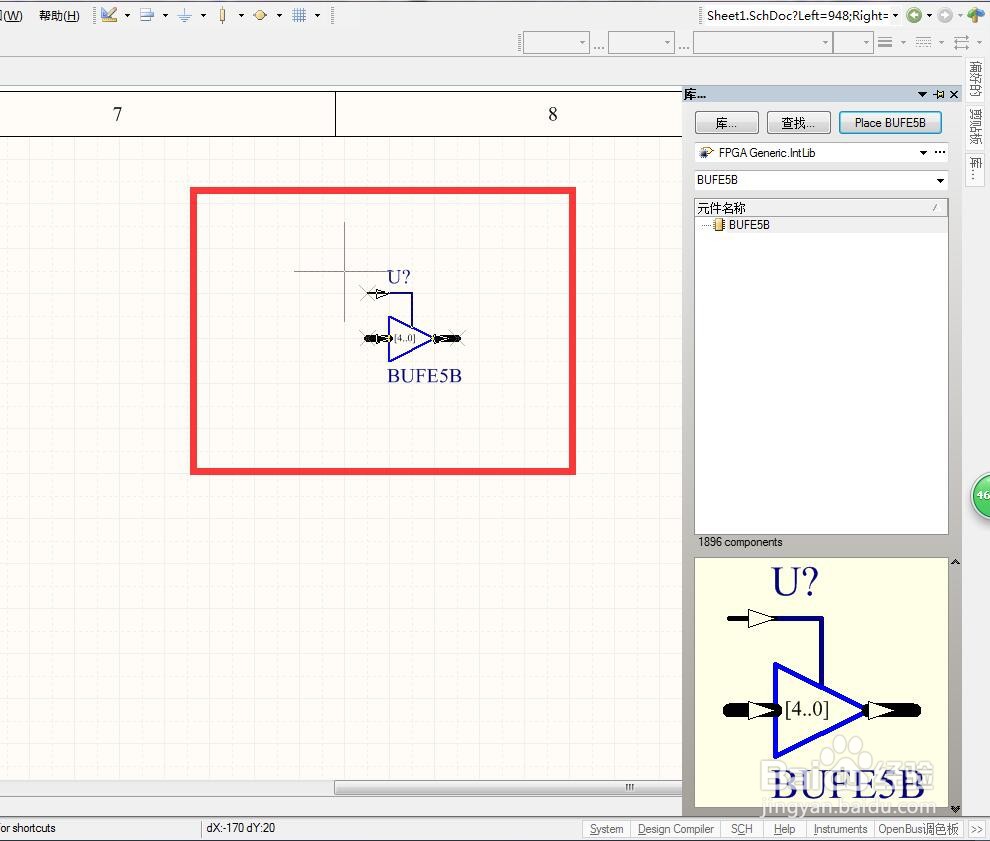The width and height of the screenshot is (990, 841).
Task: Click the dX:-170 dY:20 coordinates readout
Action: [241, 828]
